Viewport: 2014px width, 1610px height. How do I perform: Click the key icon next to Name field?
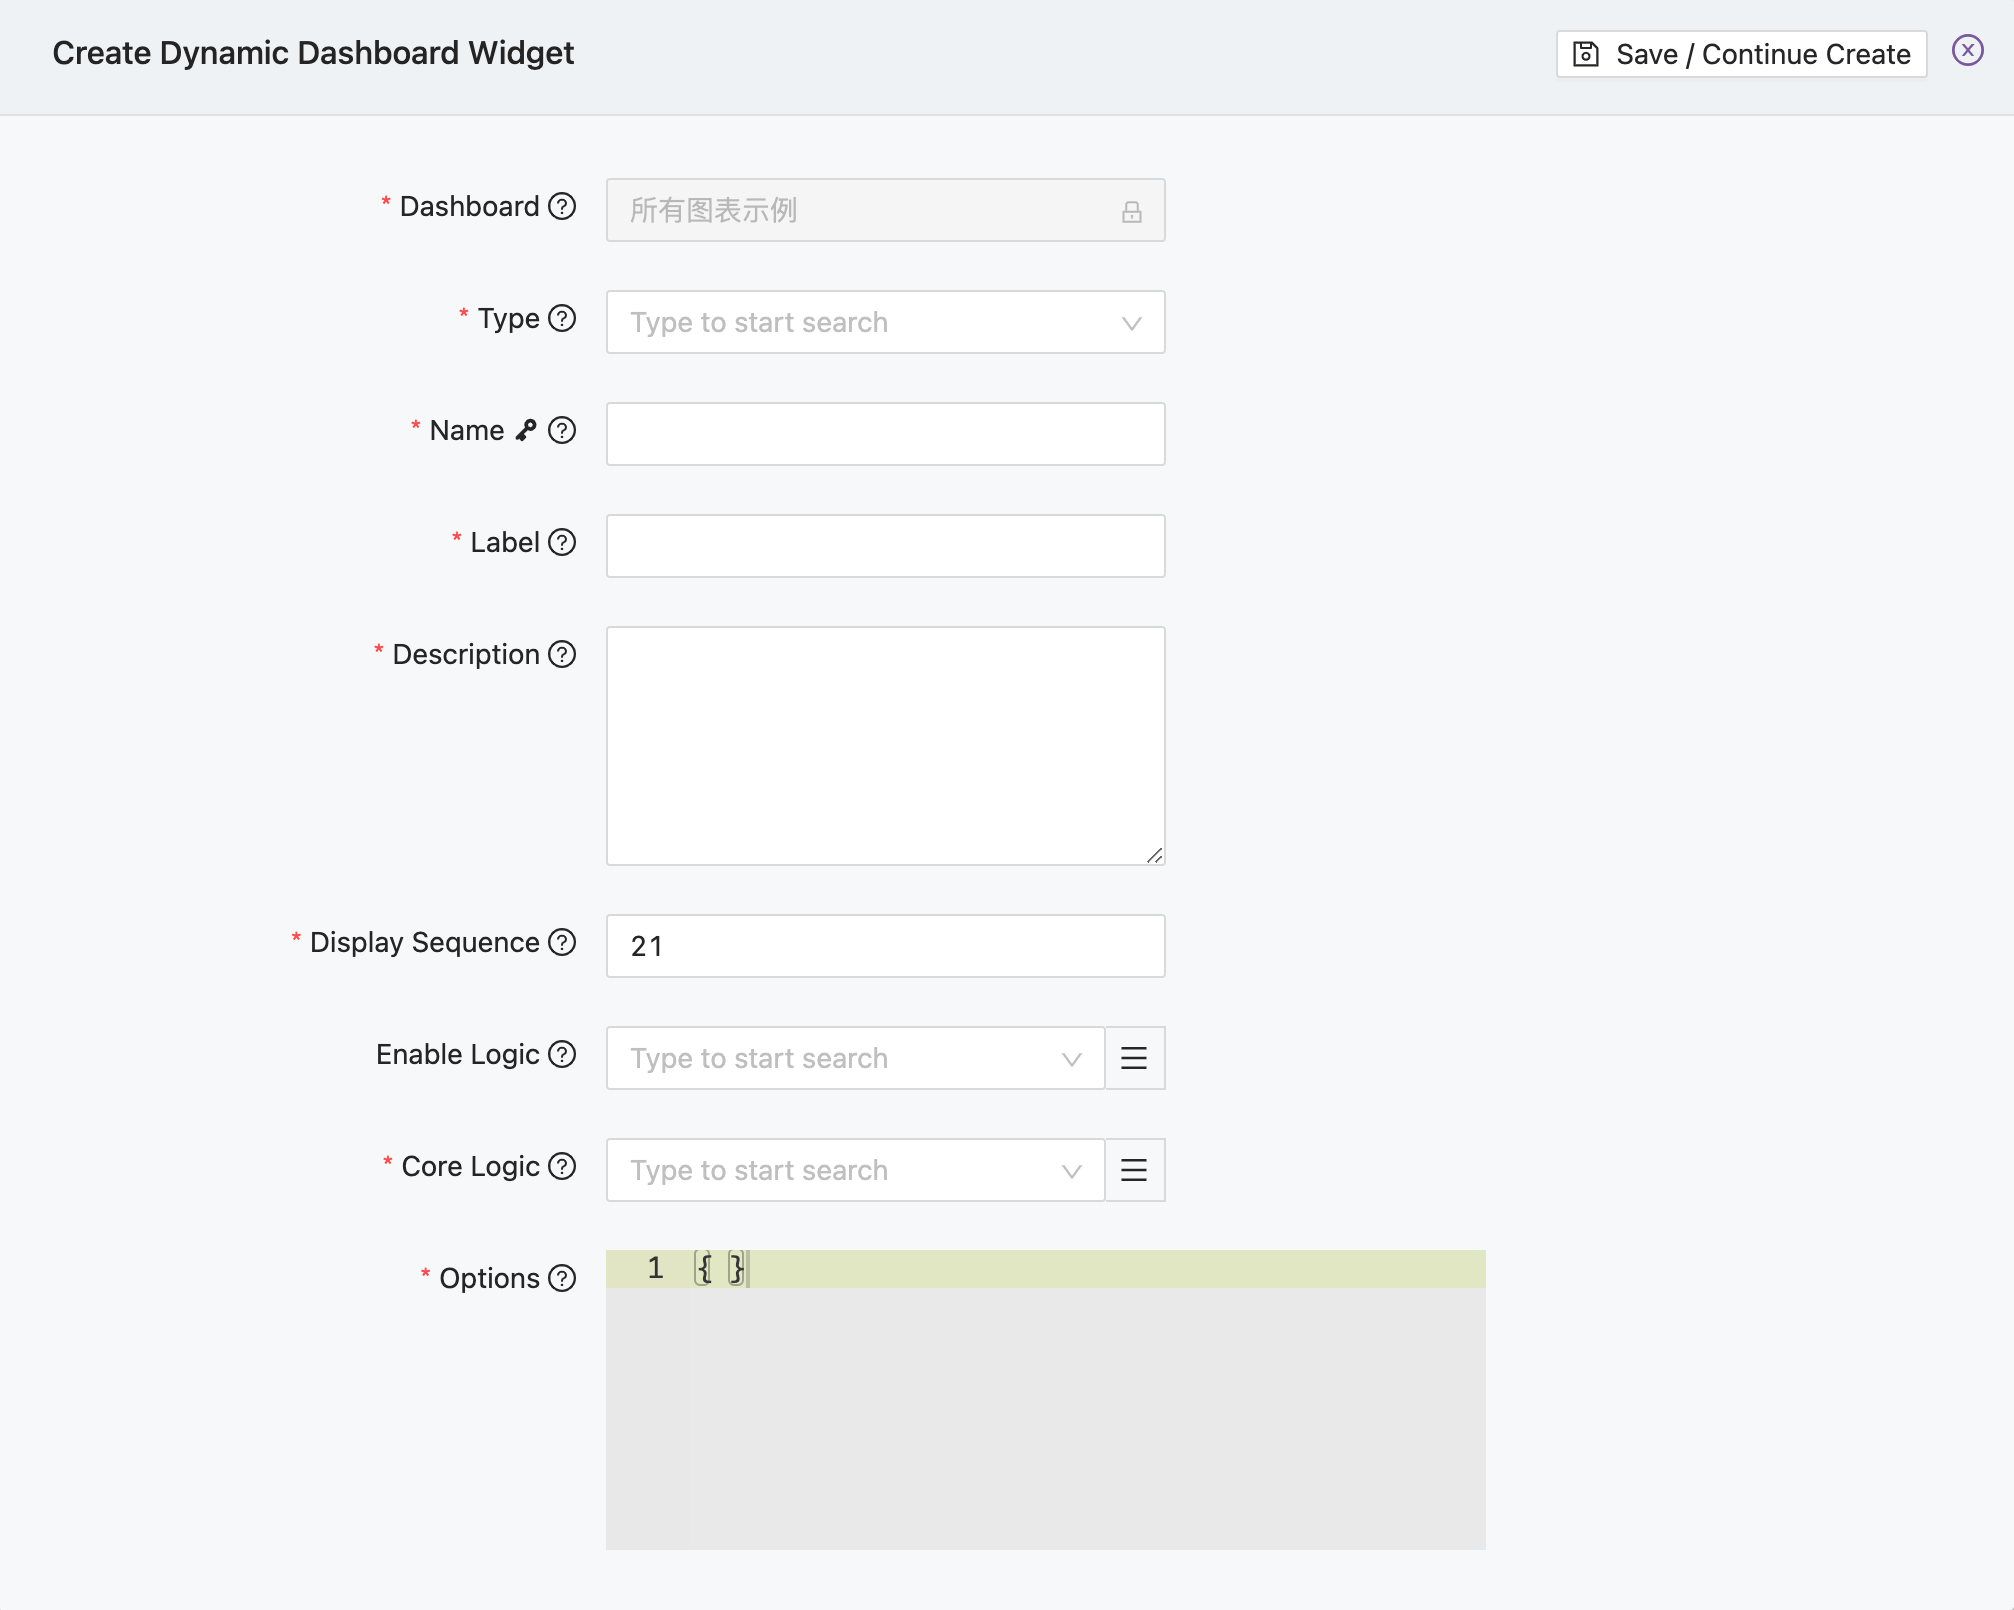coord(526,430)
